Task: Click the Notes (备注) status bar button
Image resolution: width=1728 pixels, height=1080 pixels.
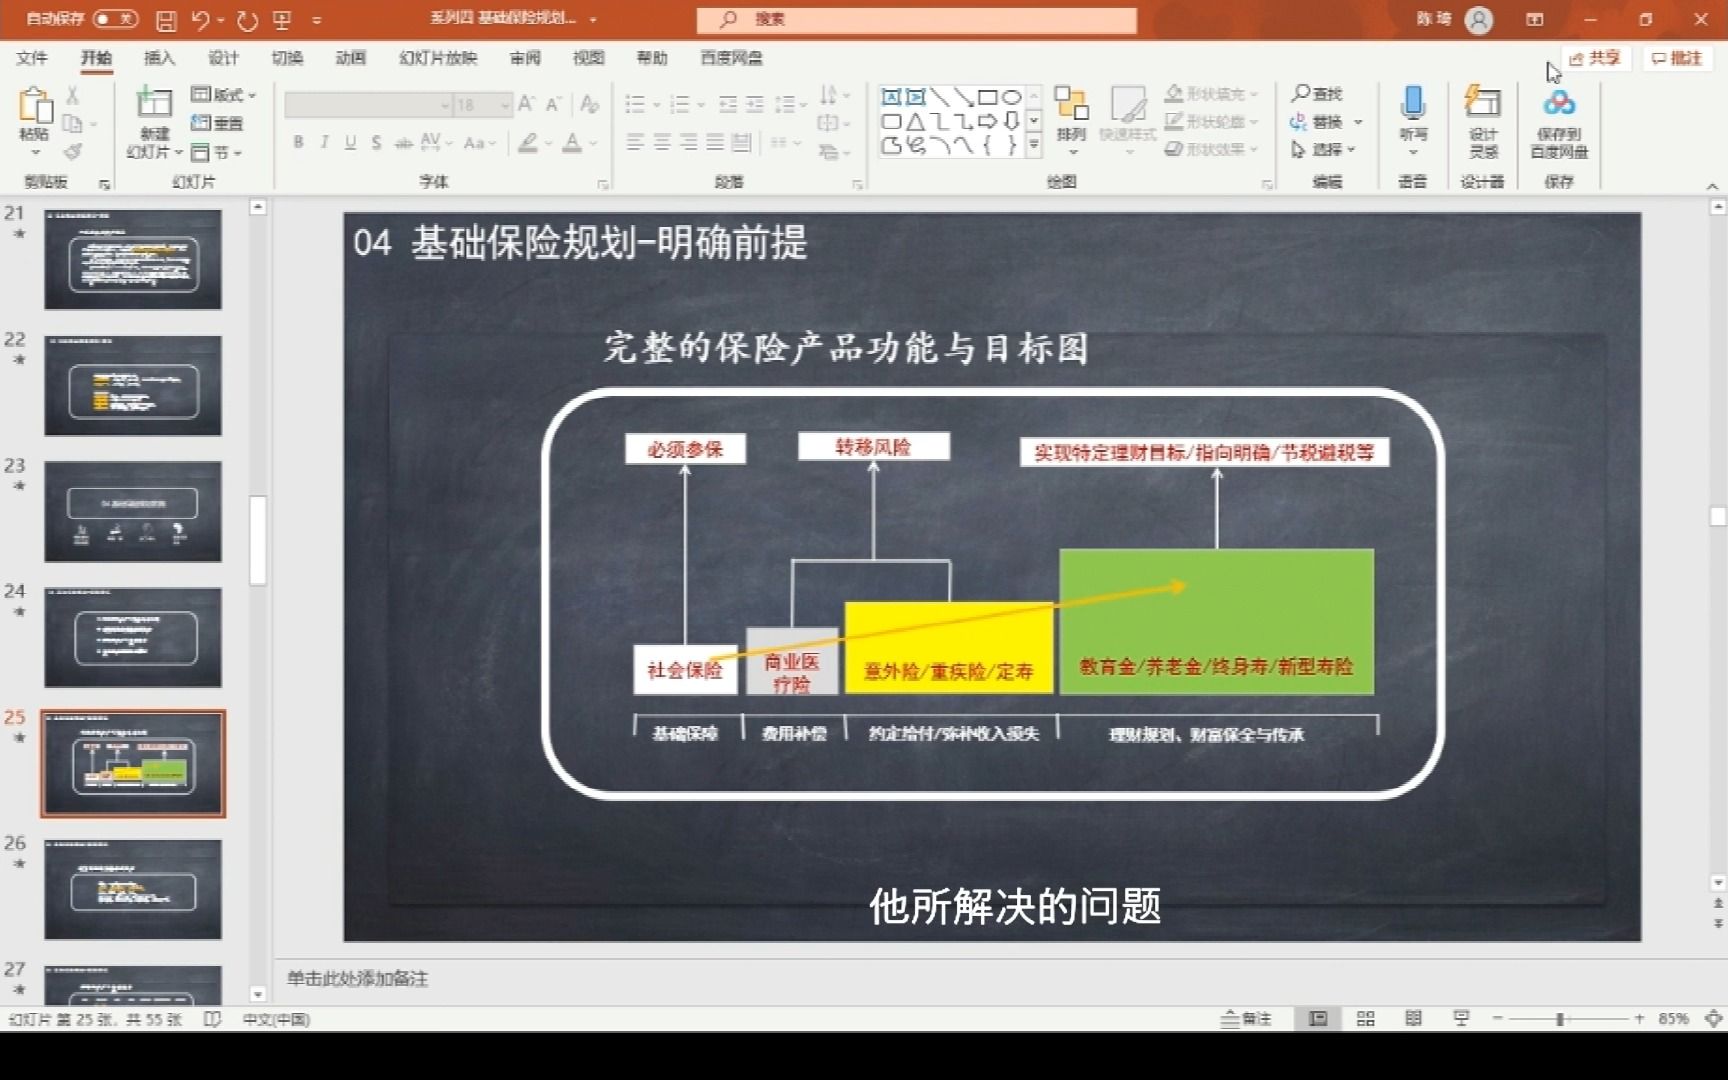Action: click(x=1247, y=1018)
